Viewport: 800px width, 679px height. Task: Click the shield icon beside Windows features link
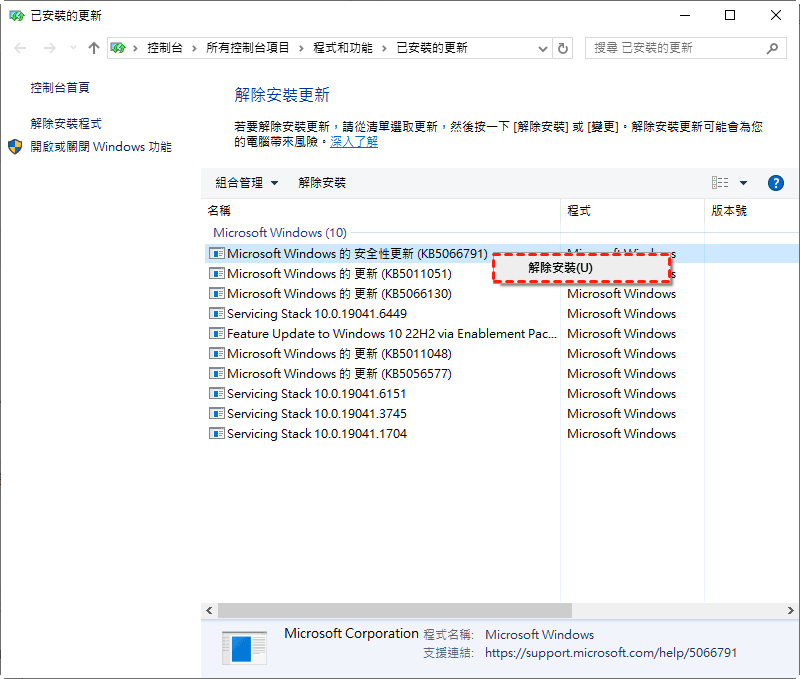[x=15, y=147]
